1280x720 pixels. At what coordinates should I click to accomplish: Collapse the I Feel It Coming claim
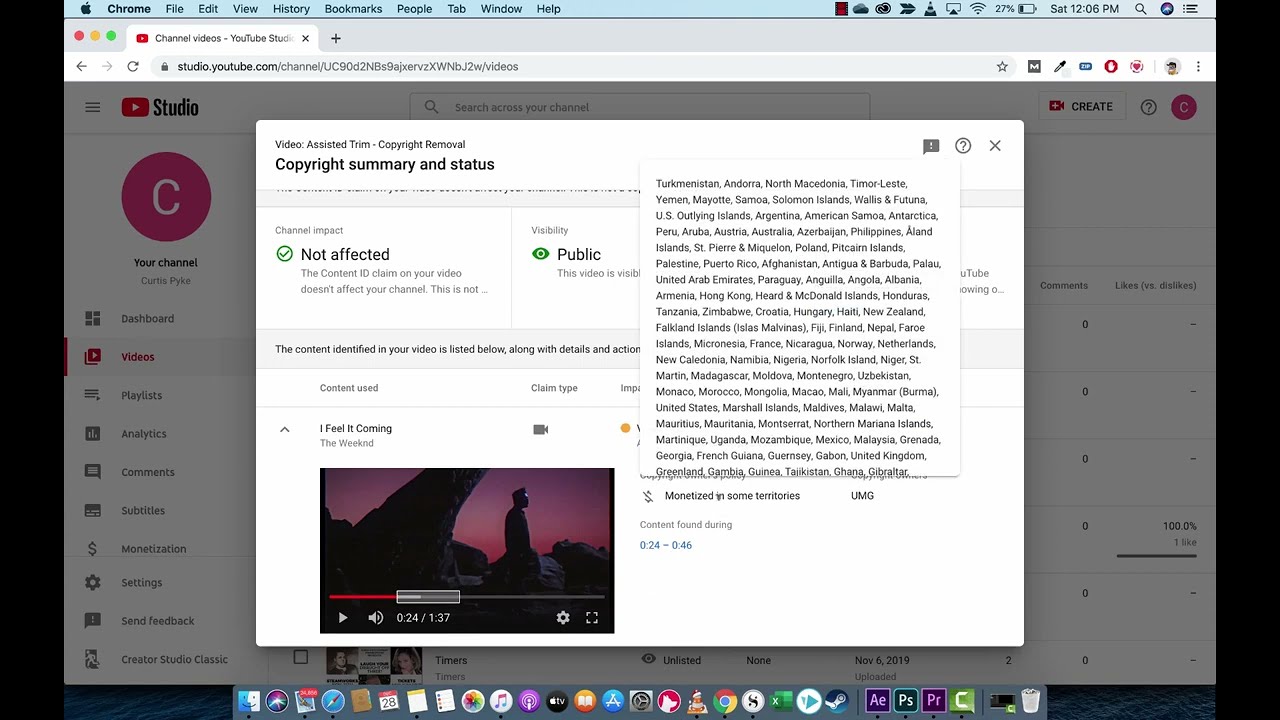pos(284,429)
